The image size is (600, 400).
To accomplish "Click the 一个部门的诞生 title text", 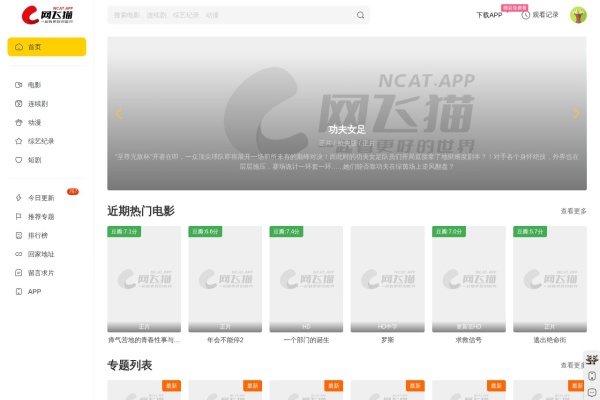I will pos(306,340).
